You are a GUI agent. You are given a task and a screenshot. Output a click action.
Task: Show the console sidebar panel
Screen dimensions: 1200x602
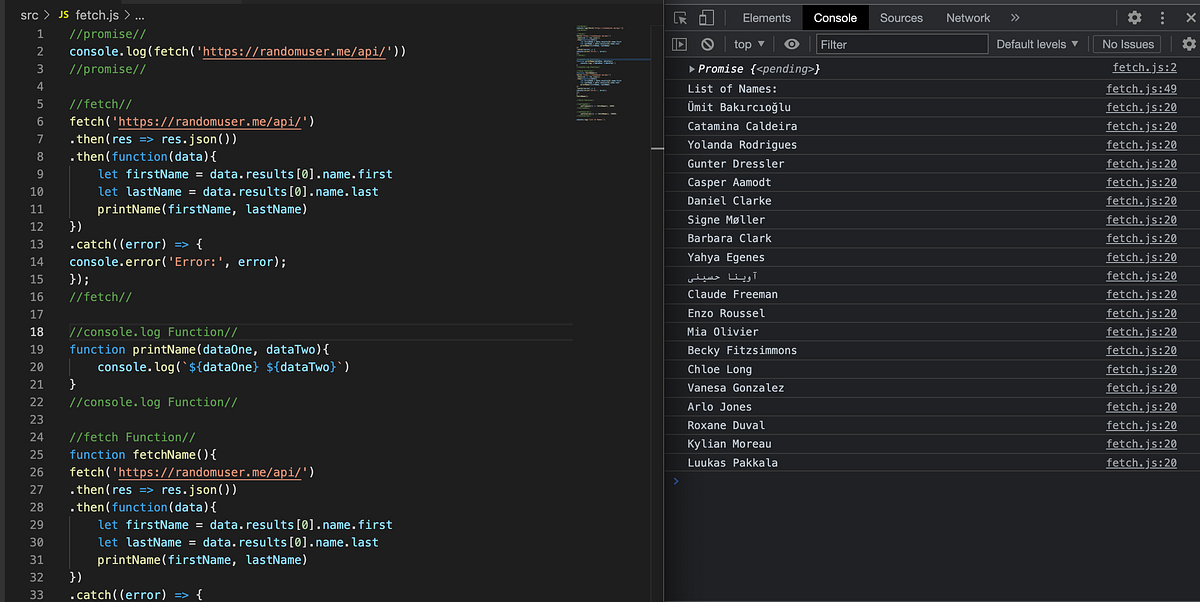pos(681,43)
